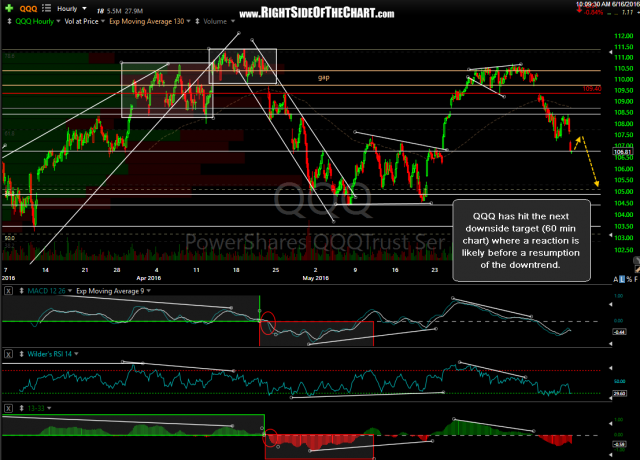640x460 pixels.
Task: Click the MACD value label -0.44
Action: (620, 332)
